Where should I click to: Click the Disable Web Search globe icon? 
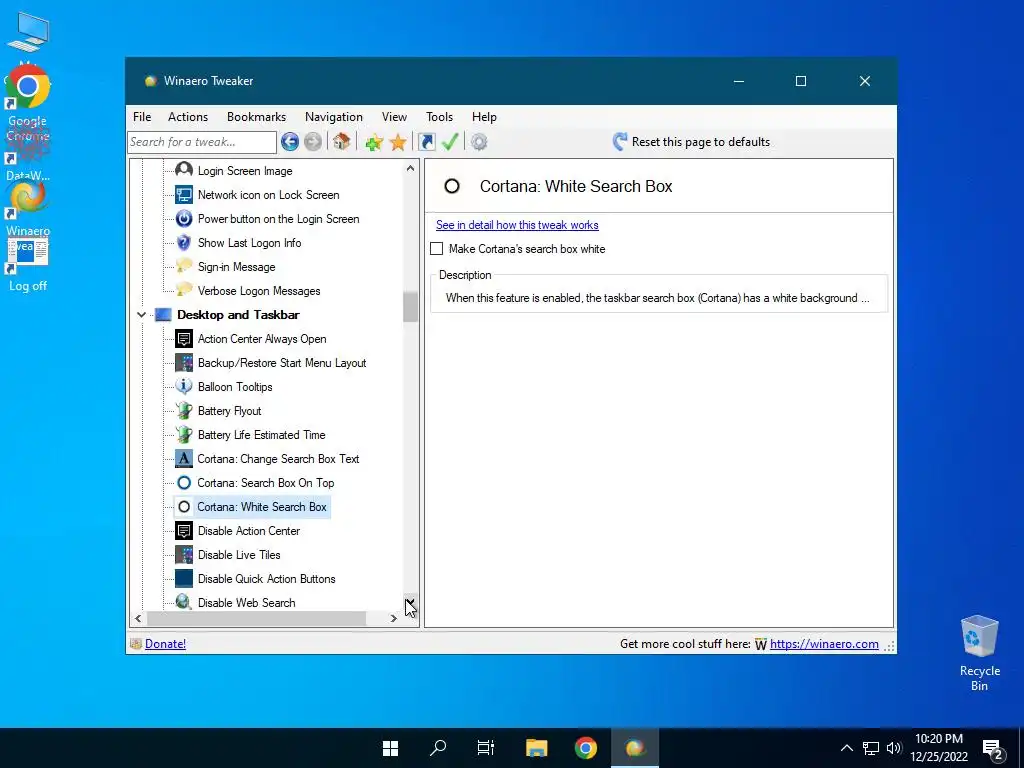184,602
